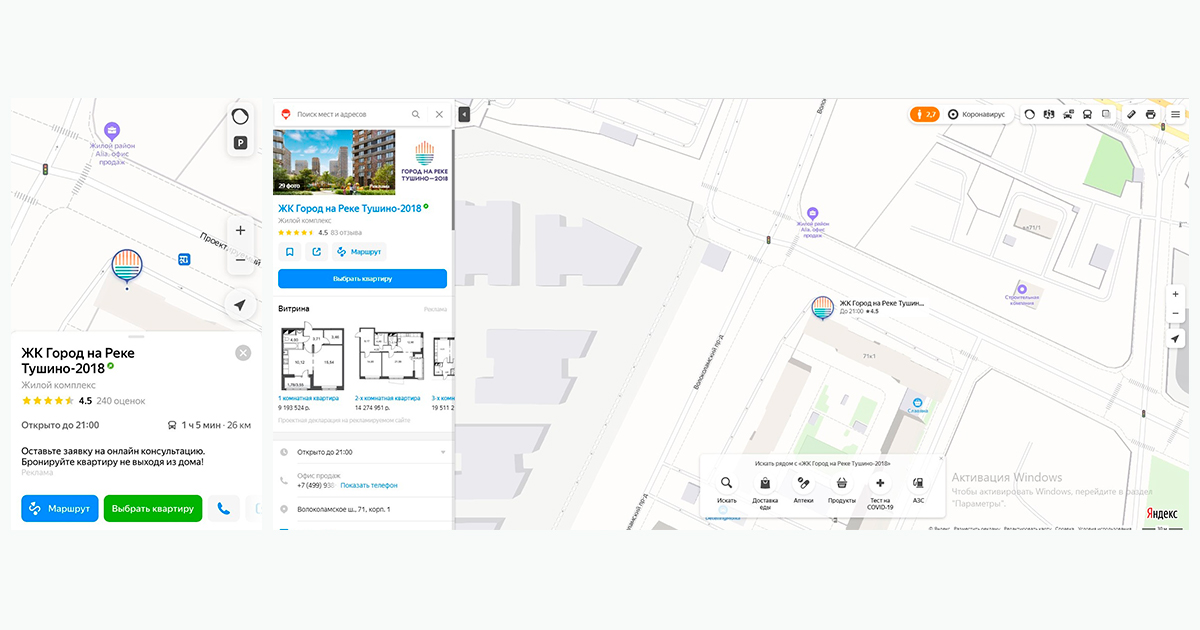Viewport: 1200px width, 630px height.
Task: Click the Витрина section heading
Action: coord(294,309)
